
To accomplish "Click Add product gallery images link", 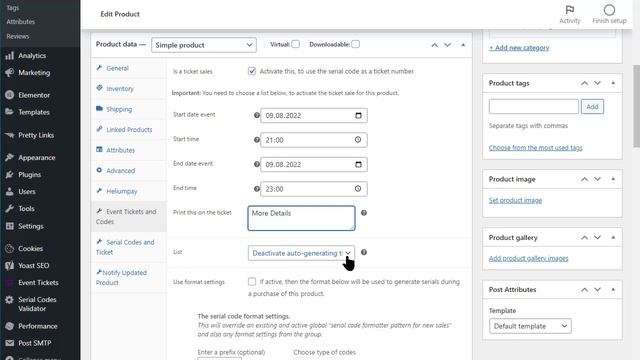I will pyautogui.click(x=528, y=258).
